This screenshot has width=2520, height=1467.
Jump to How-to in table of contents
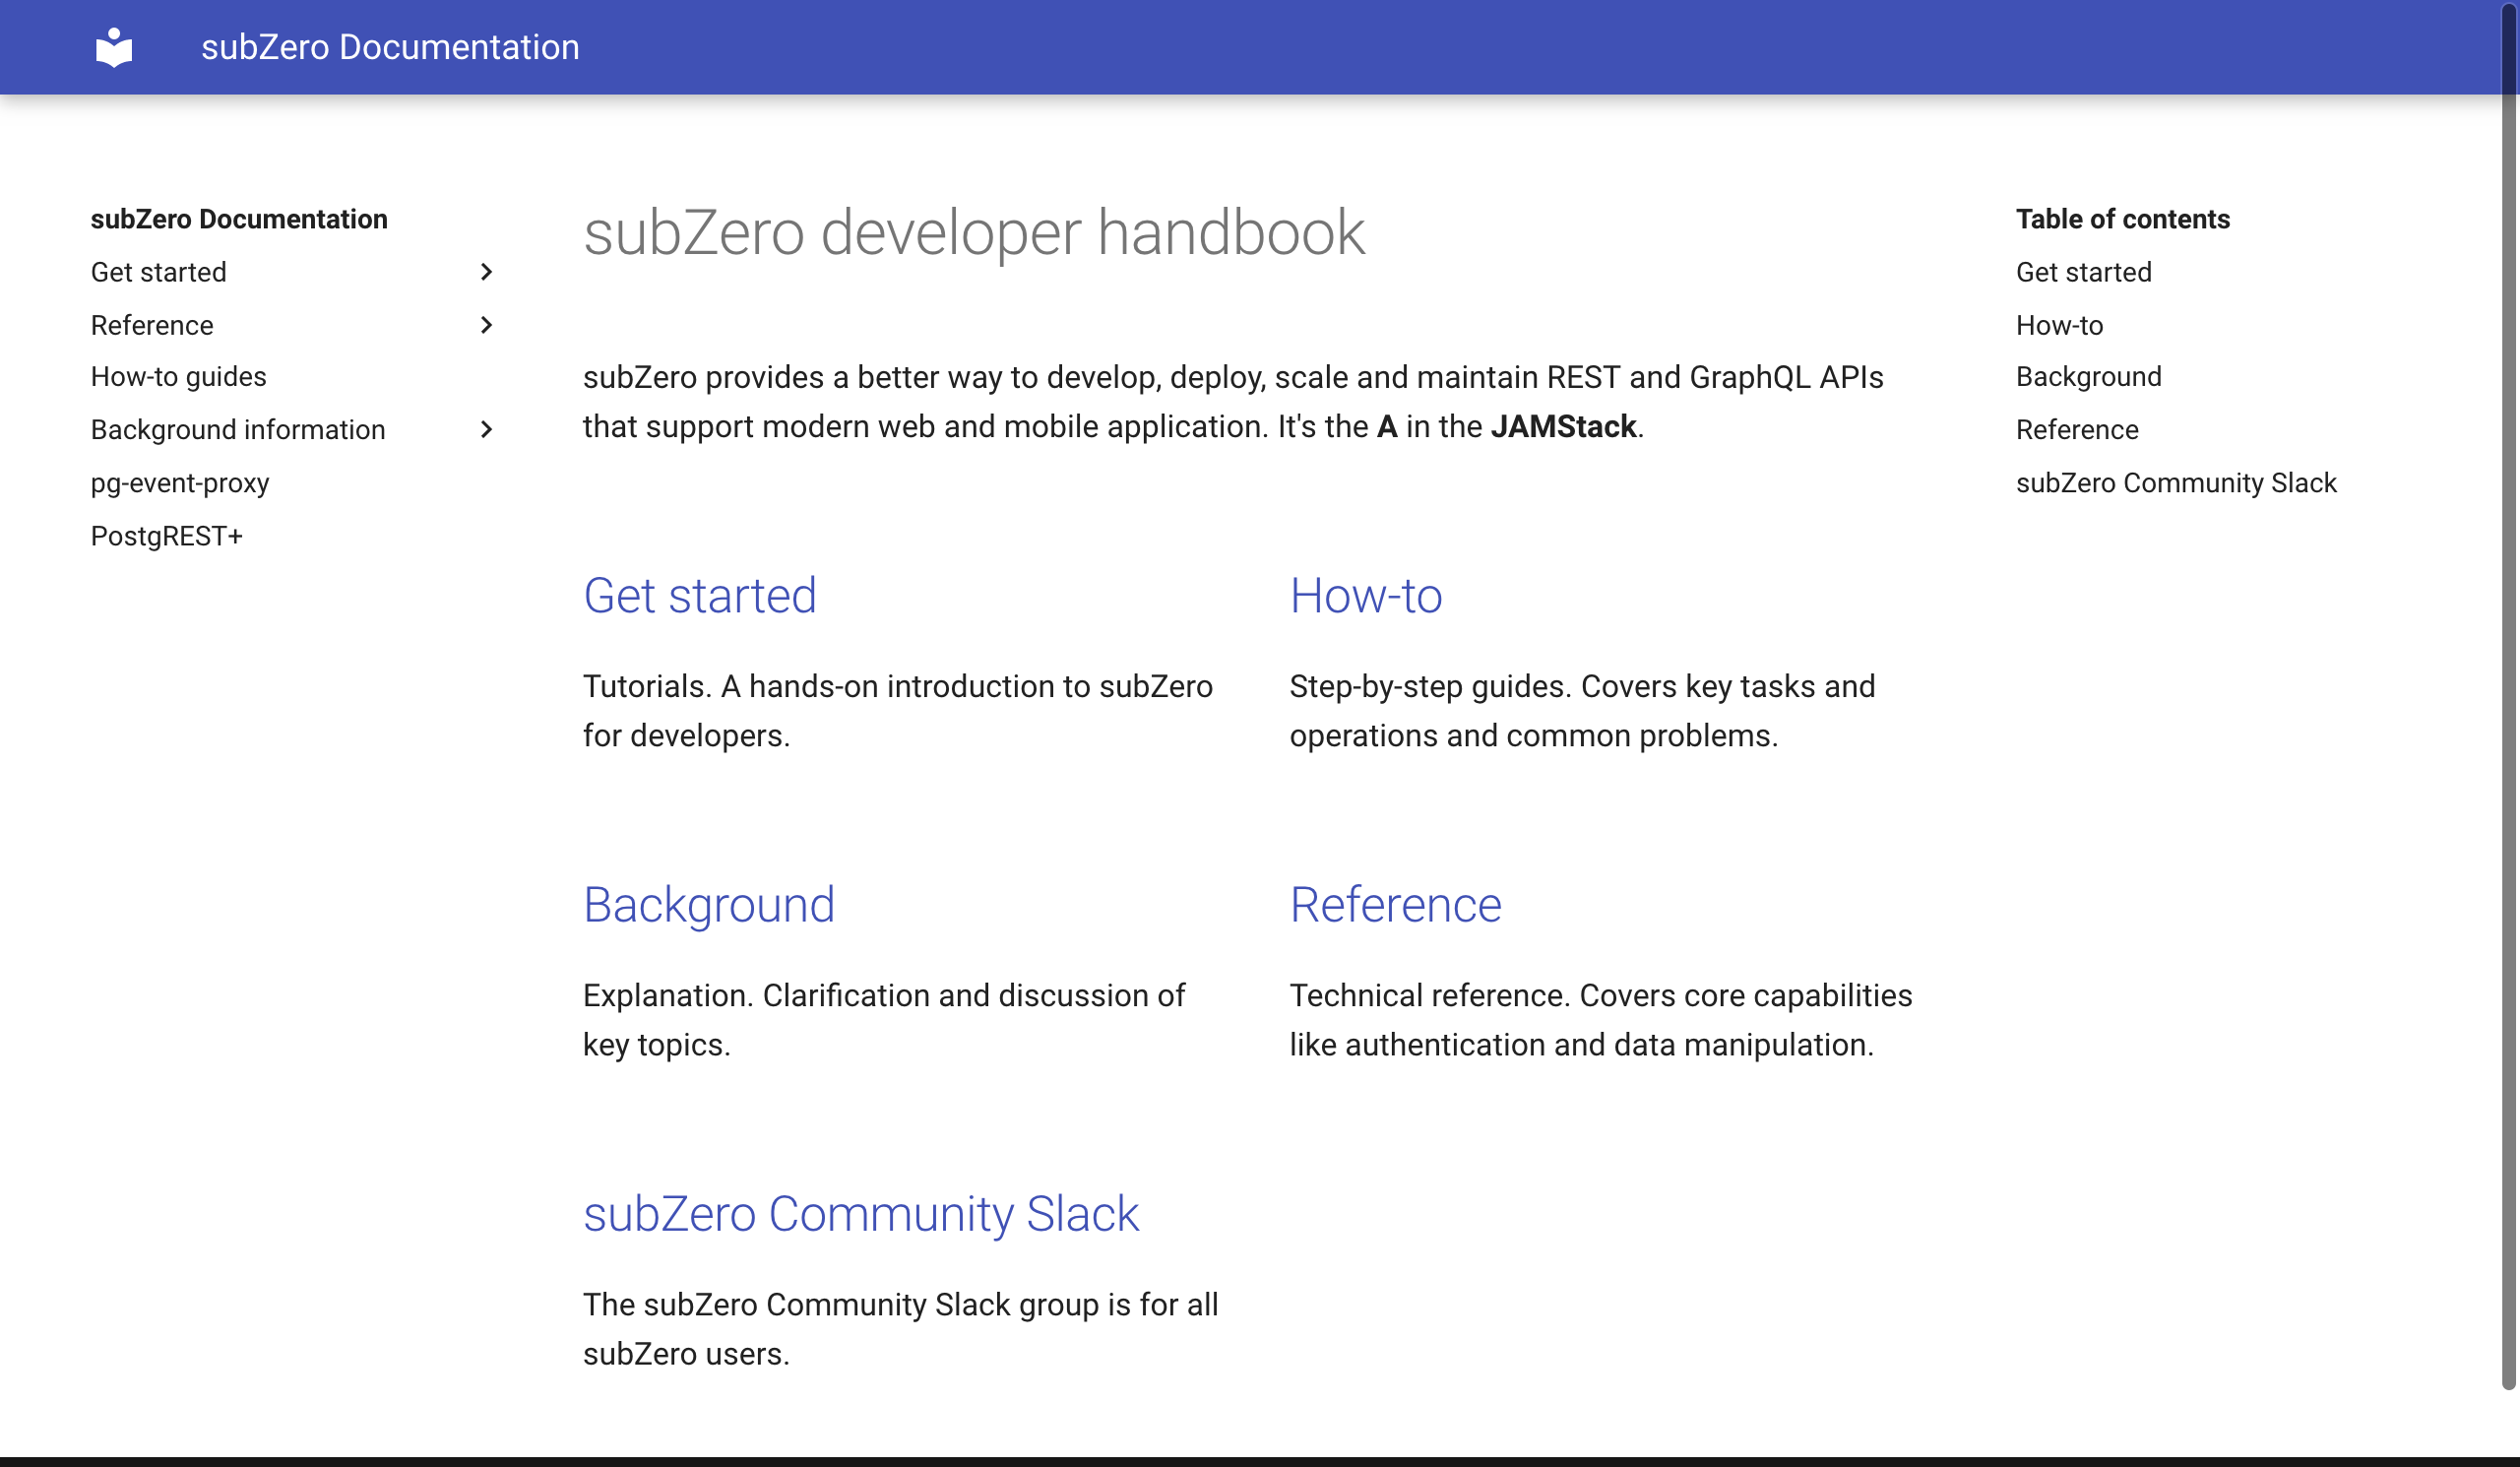tap(2060, 325)
